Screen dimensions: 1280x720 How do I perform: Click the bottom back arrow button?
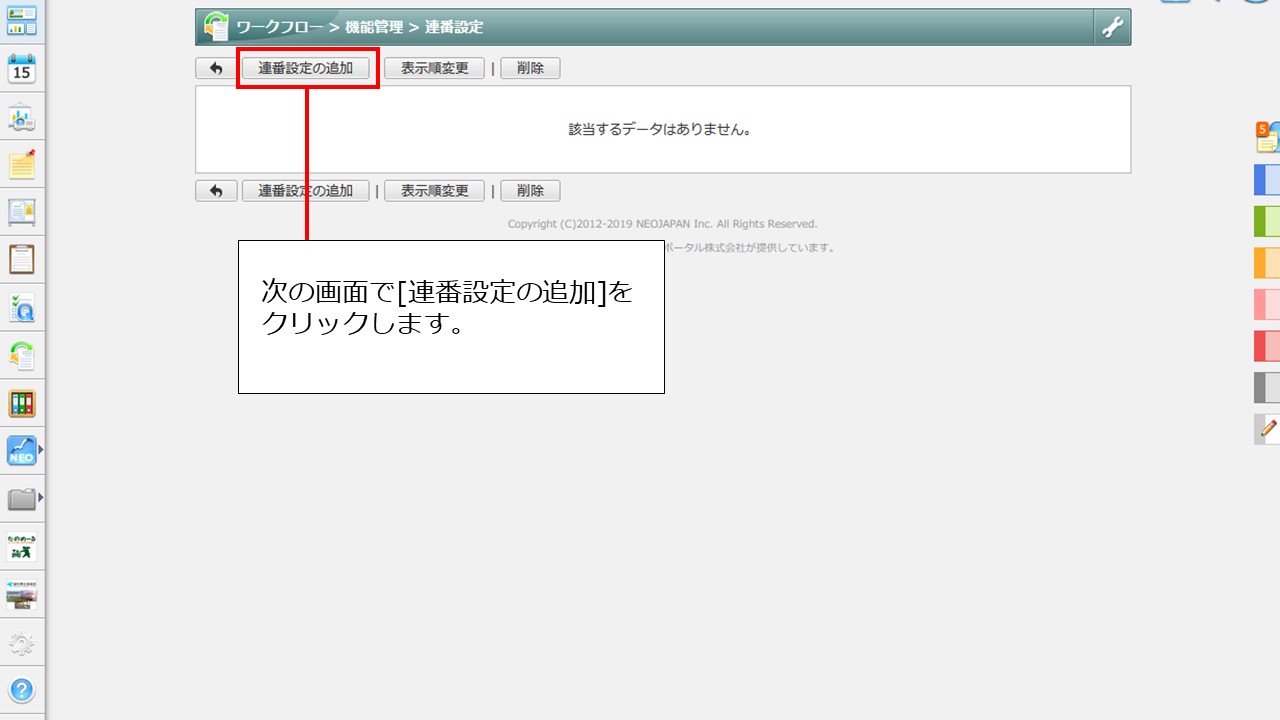tap(216, 190)
